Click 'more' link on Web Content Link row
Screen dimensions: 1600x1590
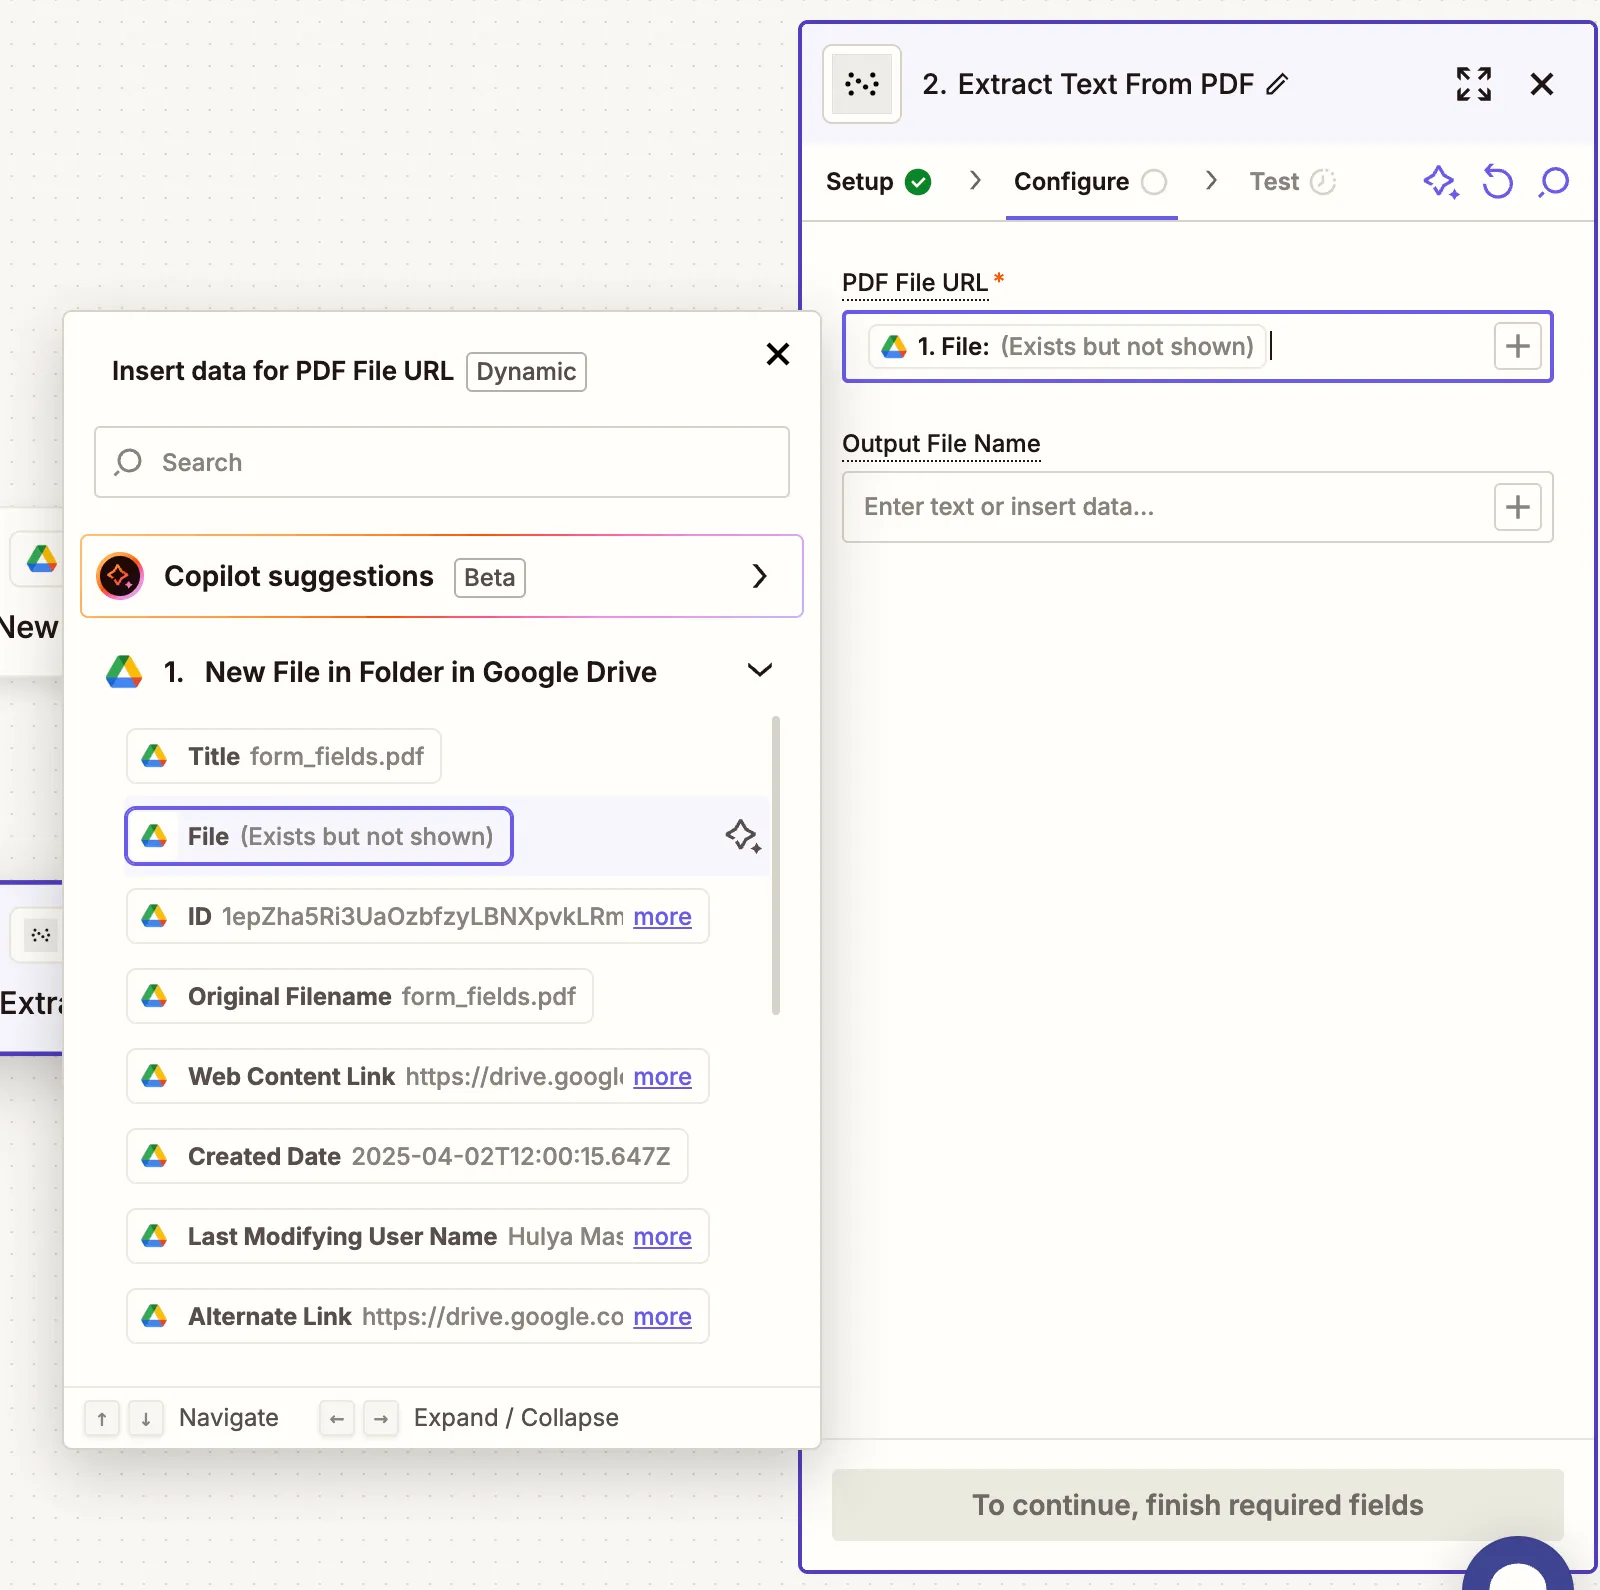[662, 1077]
